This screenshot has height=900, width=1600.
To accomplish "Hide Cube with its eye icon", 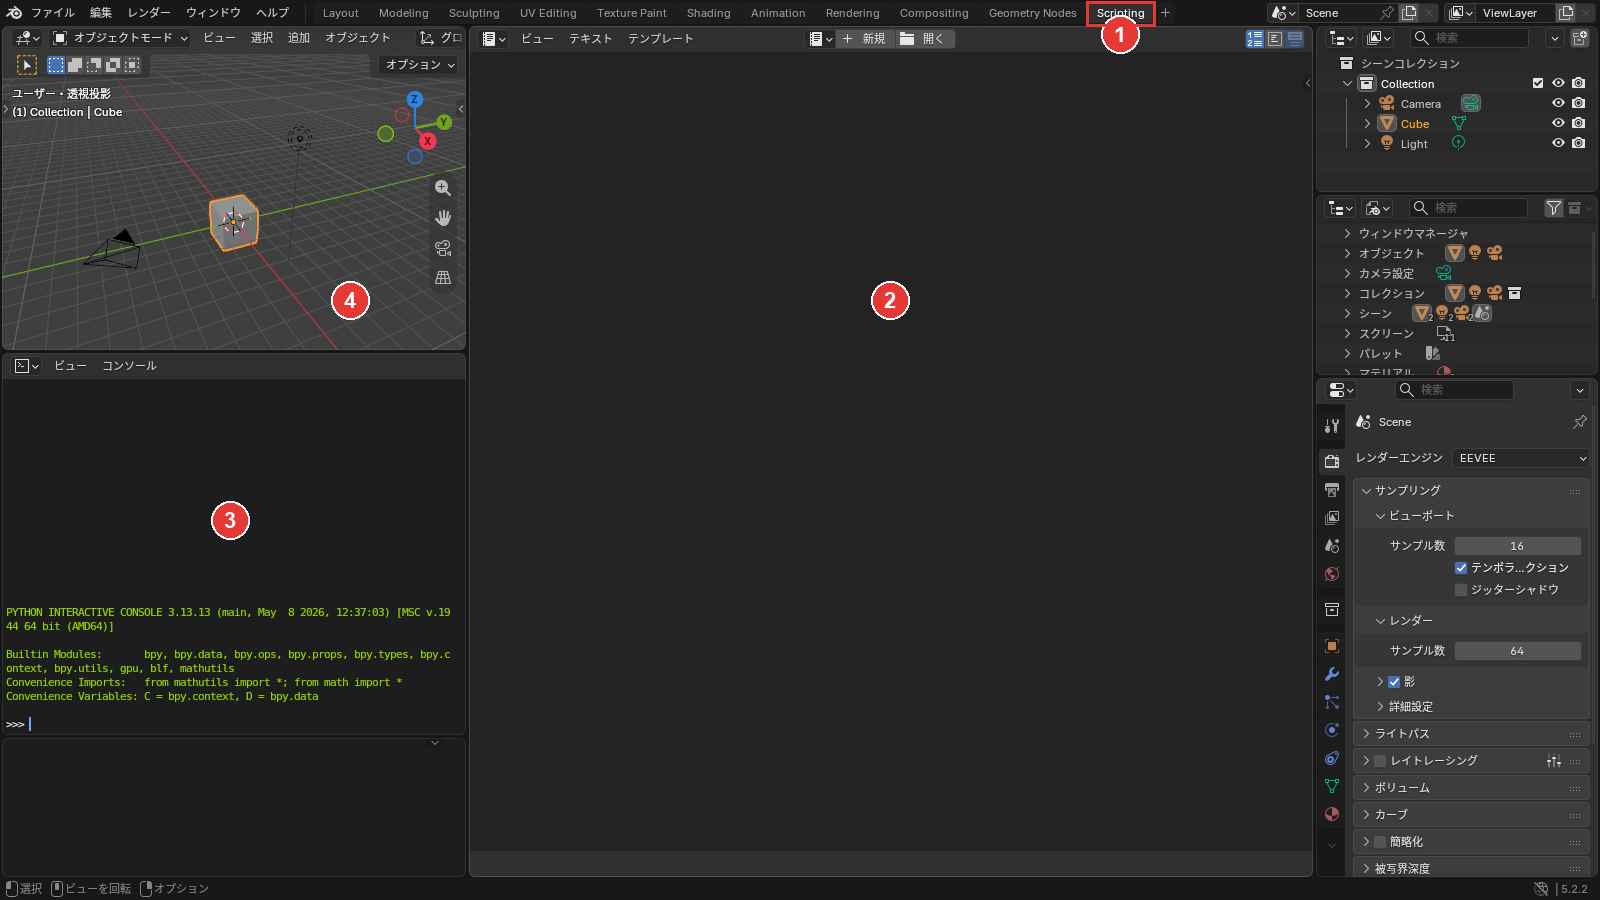I will 1558,124.
